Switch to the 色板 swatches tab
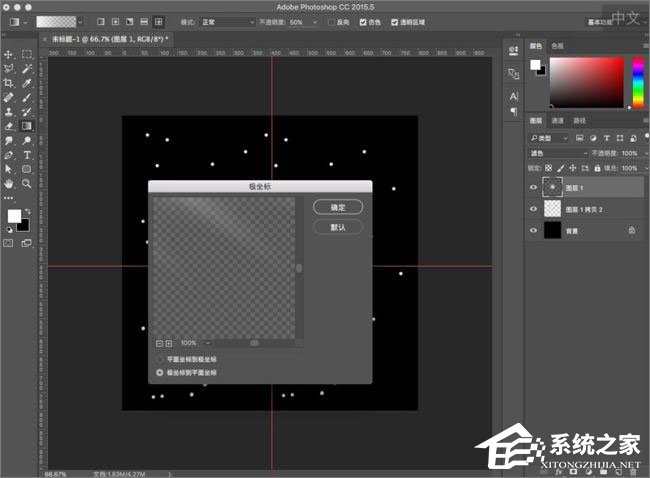 (558, 46)
